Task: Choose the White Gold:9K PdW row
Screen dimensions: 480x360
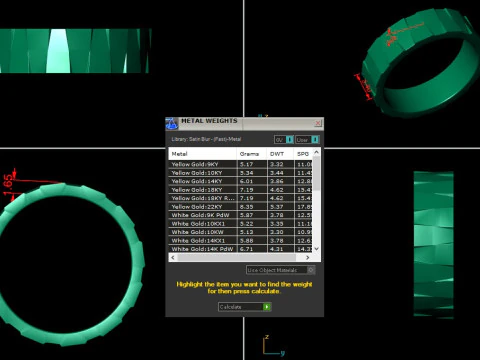Action: coord(241,215)
